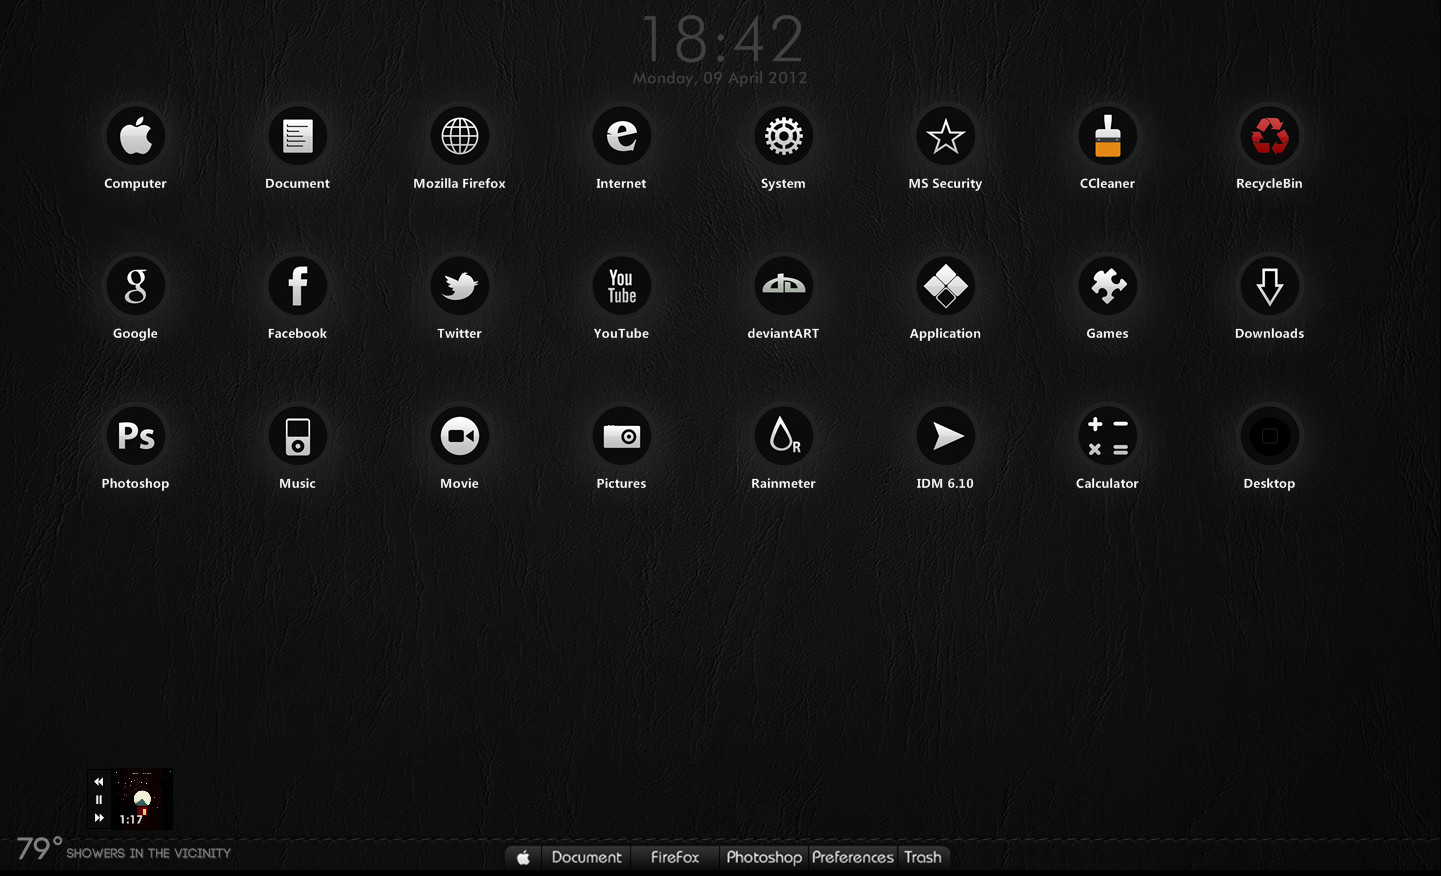The width and height of the screenshot is (1441, 876).
Task: Open the Downloads shortcut
Action: (x=1269, y=285)
